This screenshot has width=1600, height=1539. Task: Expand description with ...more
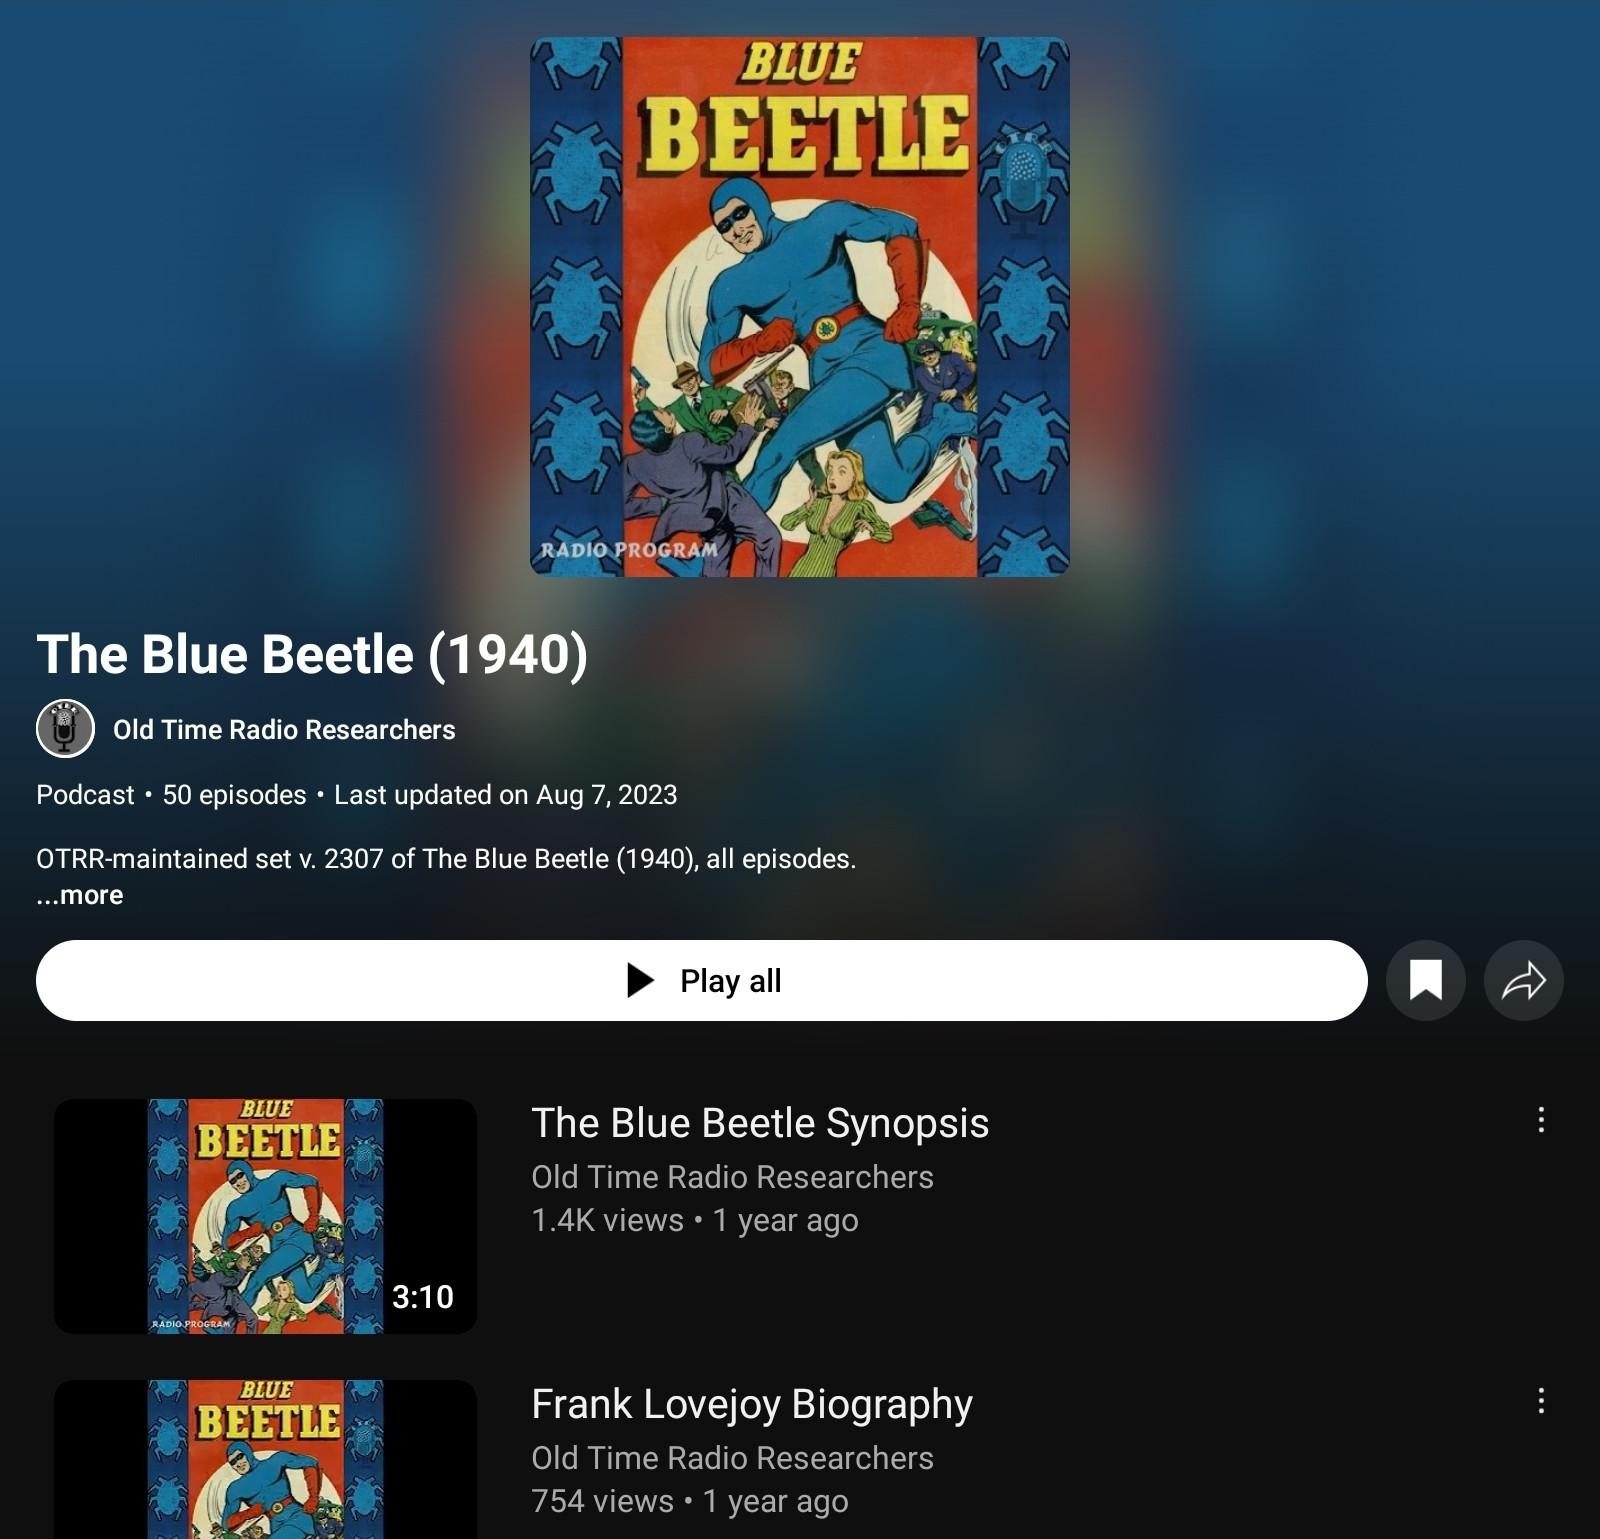80,895
